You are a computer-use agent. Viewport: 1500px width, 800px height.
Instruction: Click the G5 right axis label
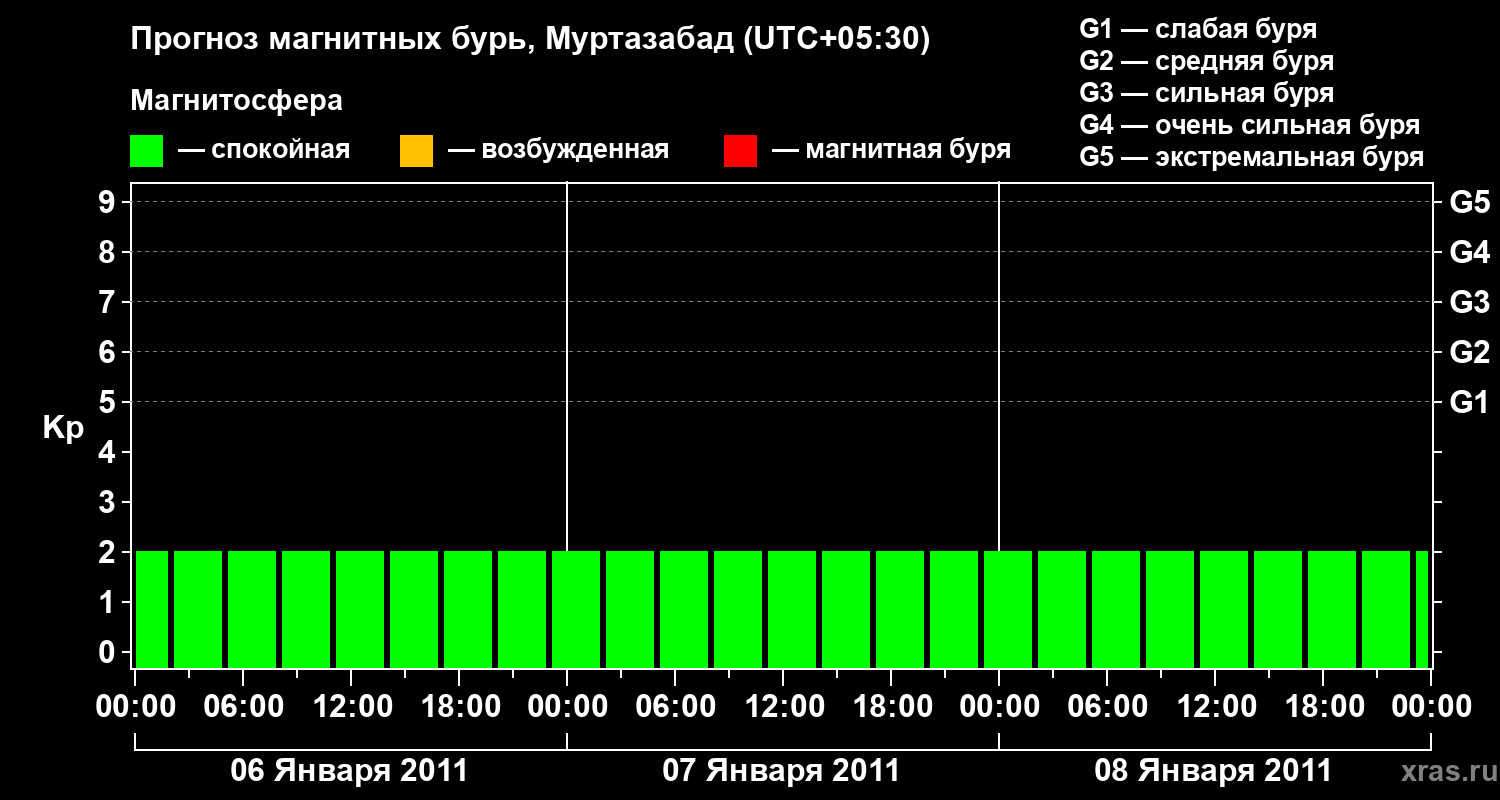tap(1469, 203)
